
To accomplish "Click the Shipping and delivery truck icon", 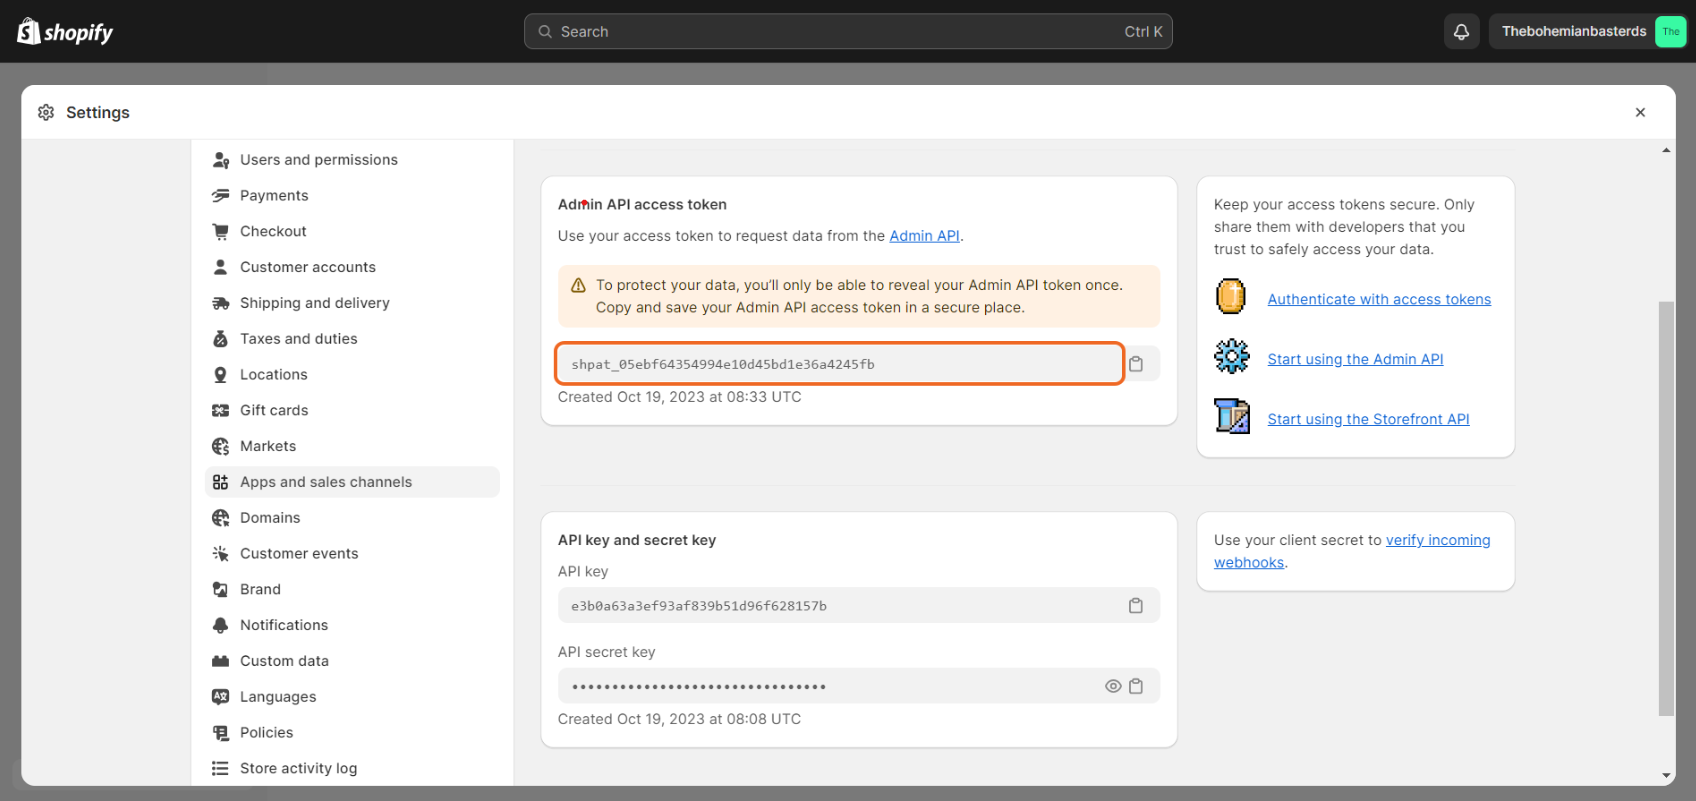I will (221, 303).
